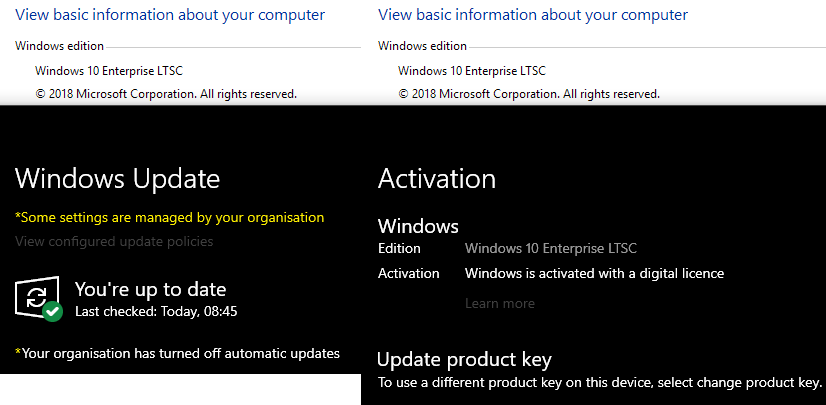Click the Edition row label in Activation
This screenshot has height=405, width=826.
pos(399,248)
